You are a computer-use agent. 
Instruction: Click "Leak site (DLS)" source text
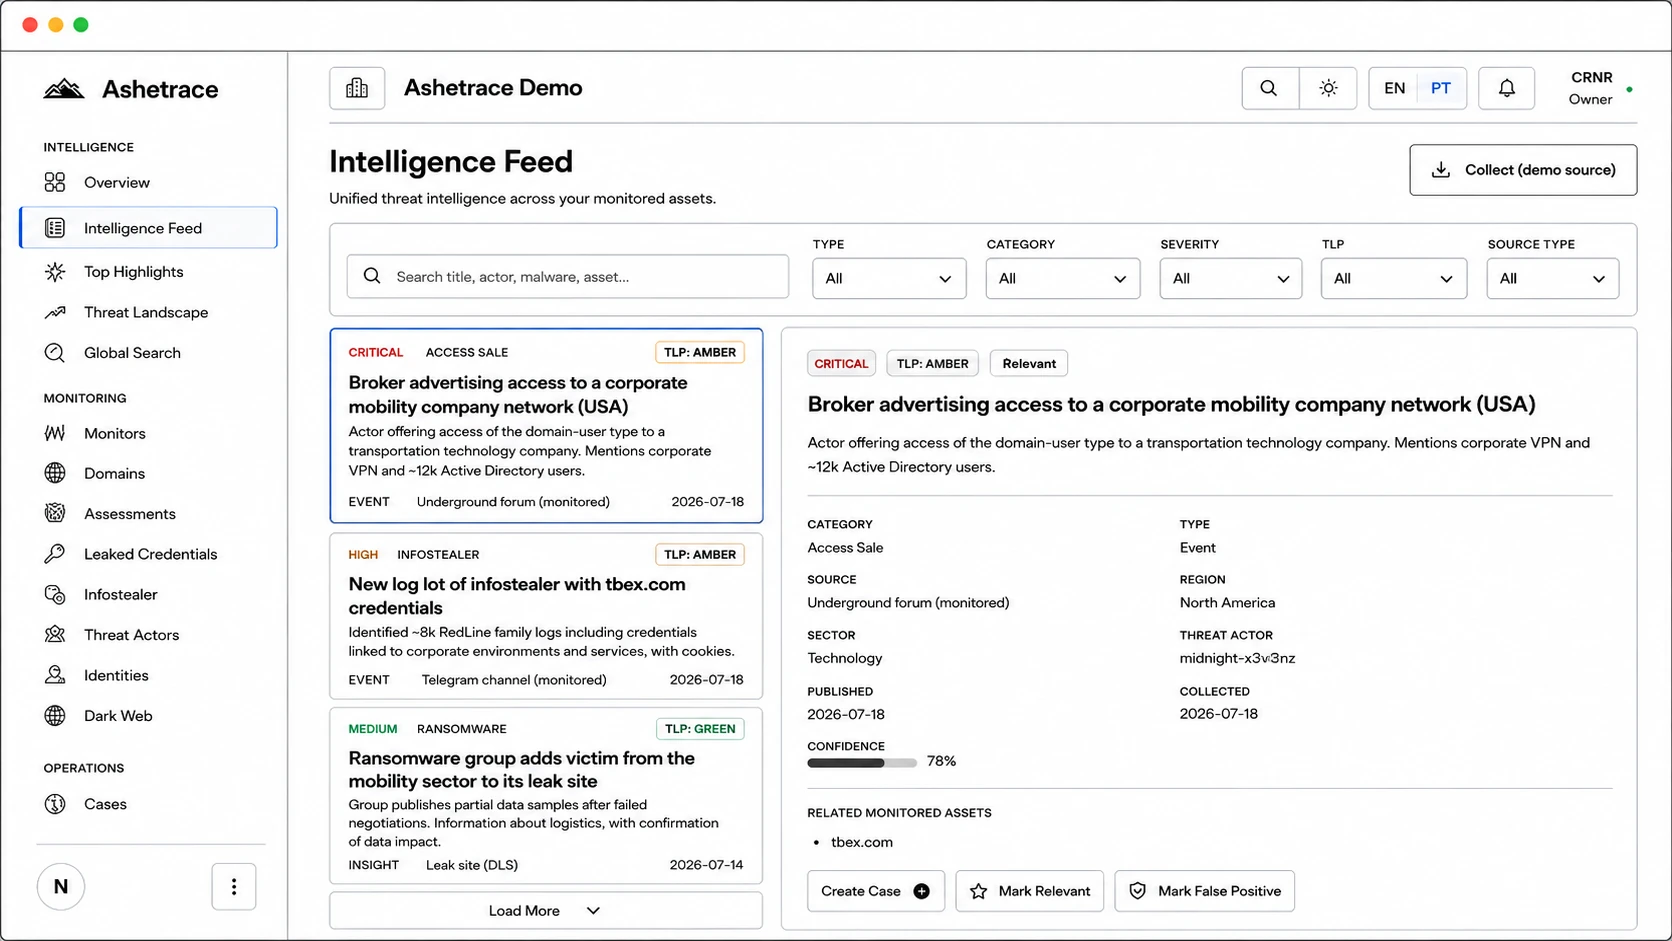(472, 865)
